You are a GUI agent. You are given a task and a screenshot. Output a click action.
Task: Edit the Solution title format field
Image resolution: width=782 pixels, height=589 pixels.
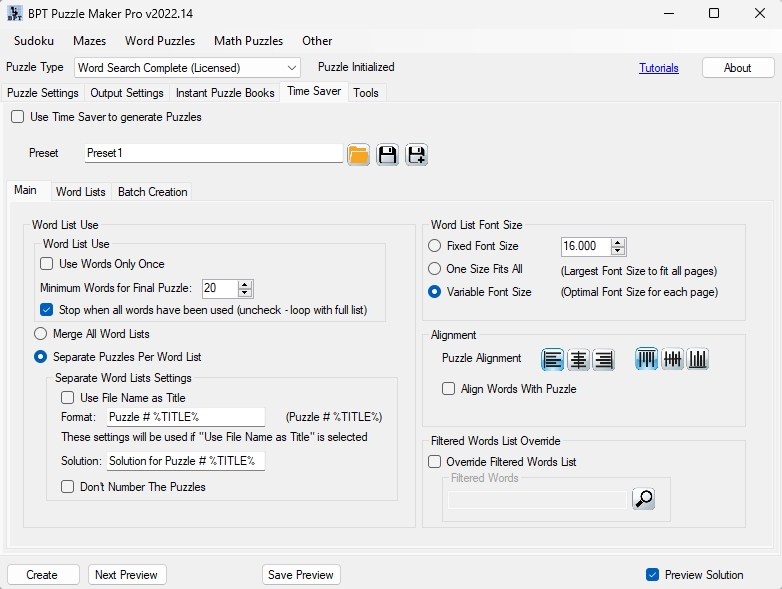[x=186, y=461]
